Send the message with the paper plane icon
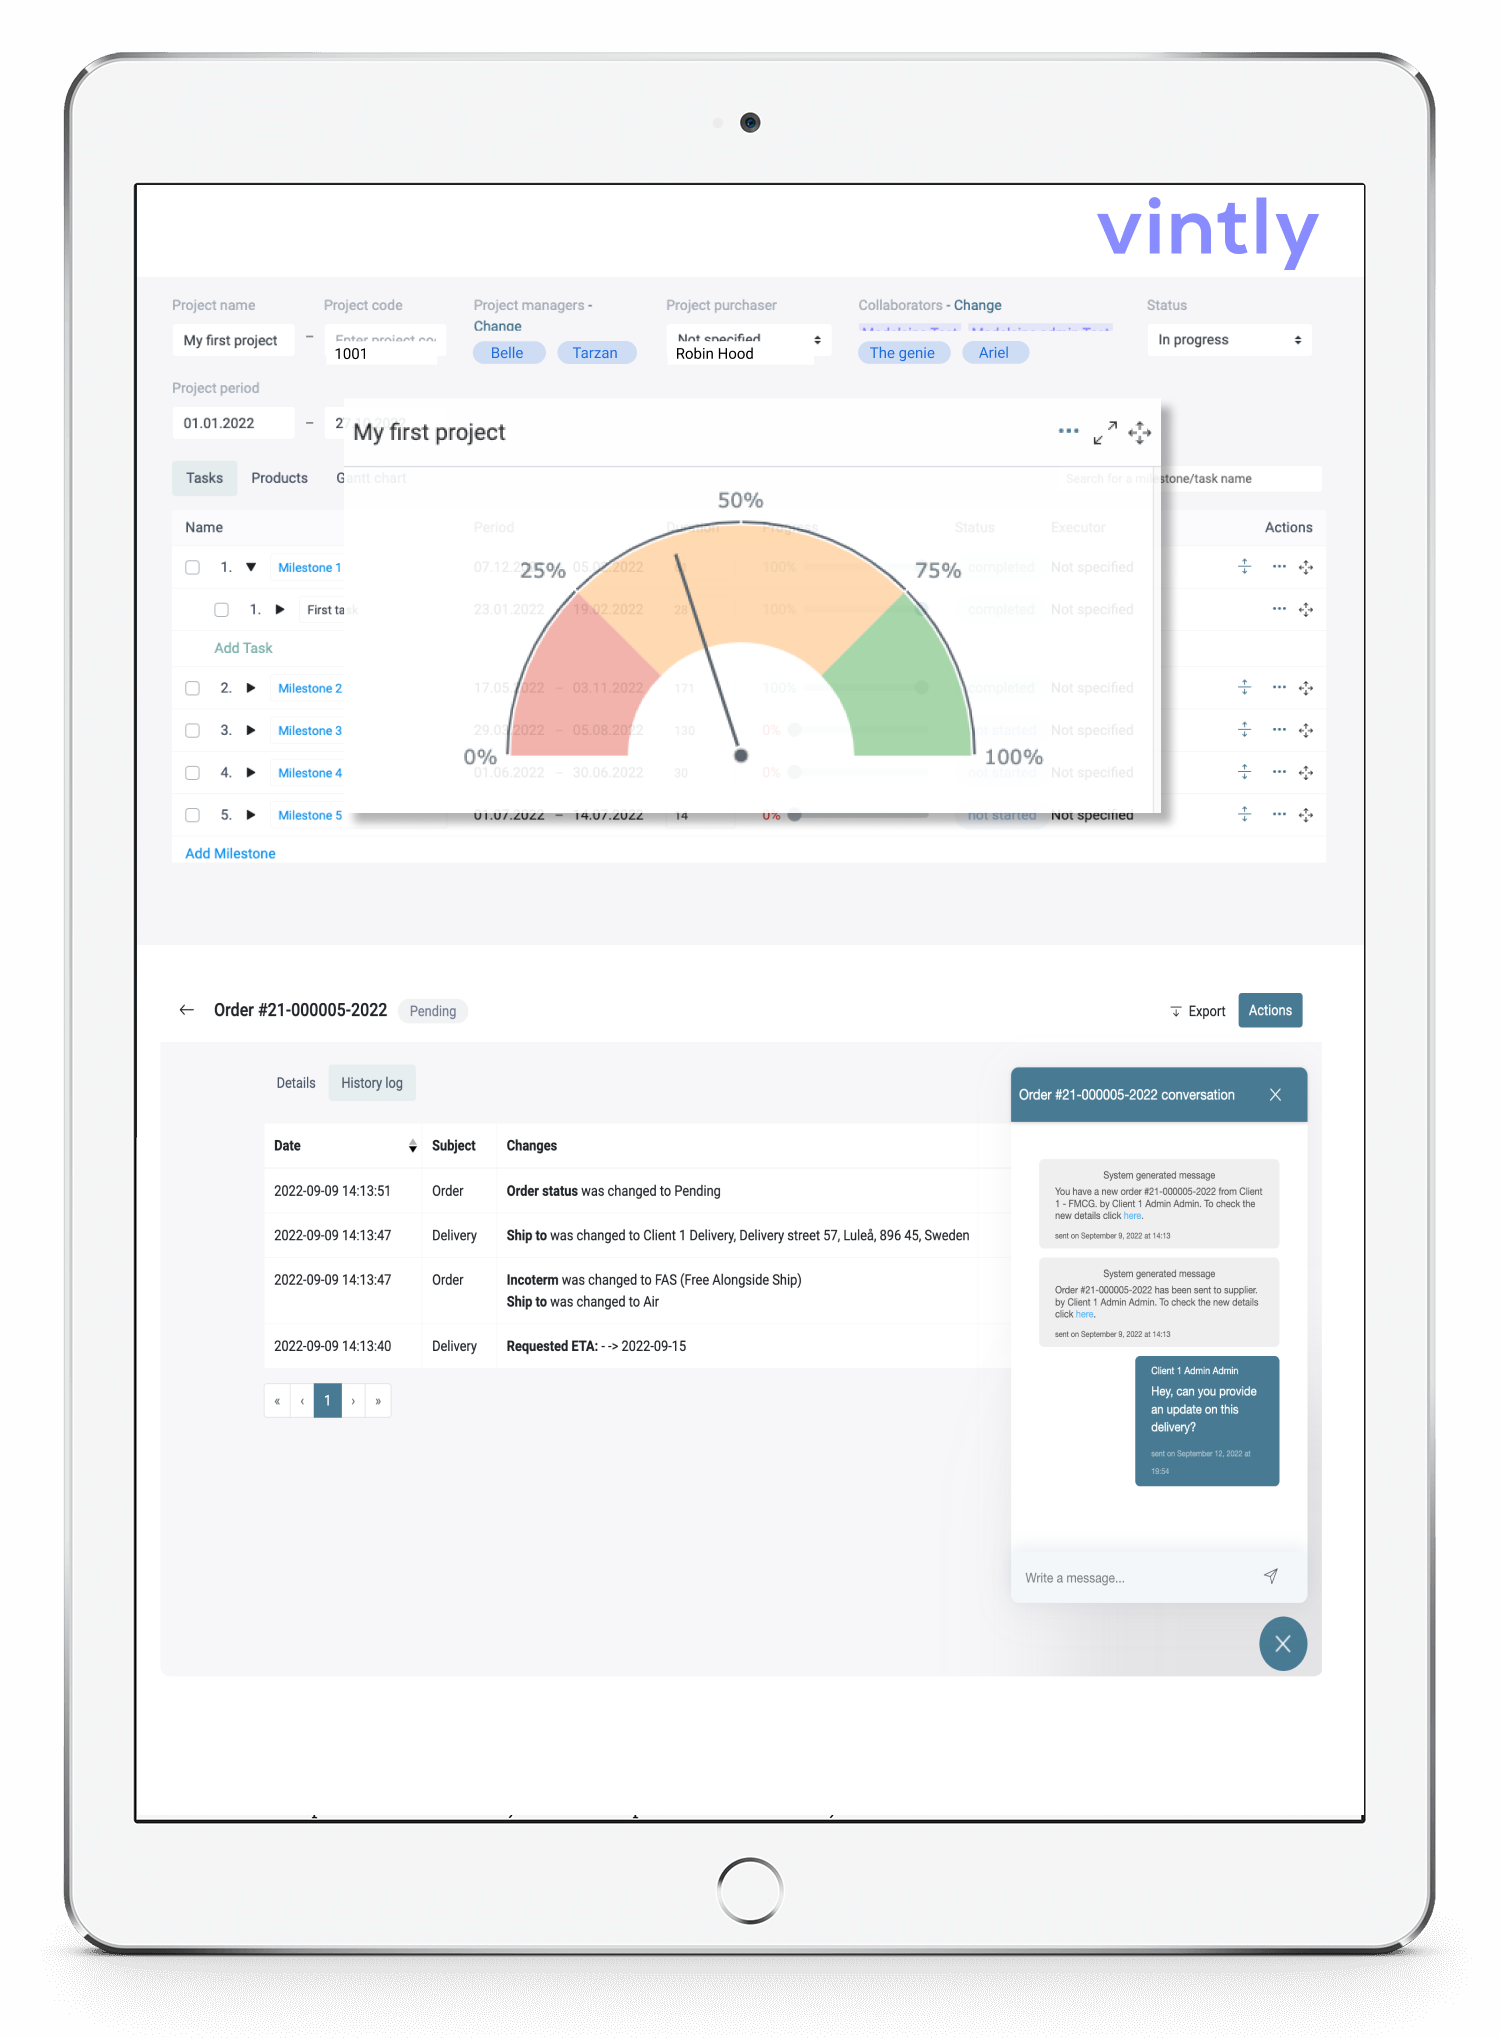 (1271, 1576)
